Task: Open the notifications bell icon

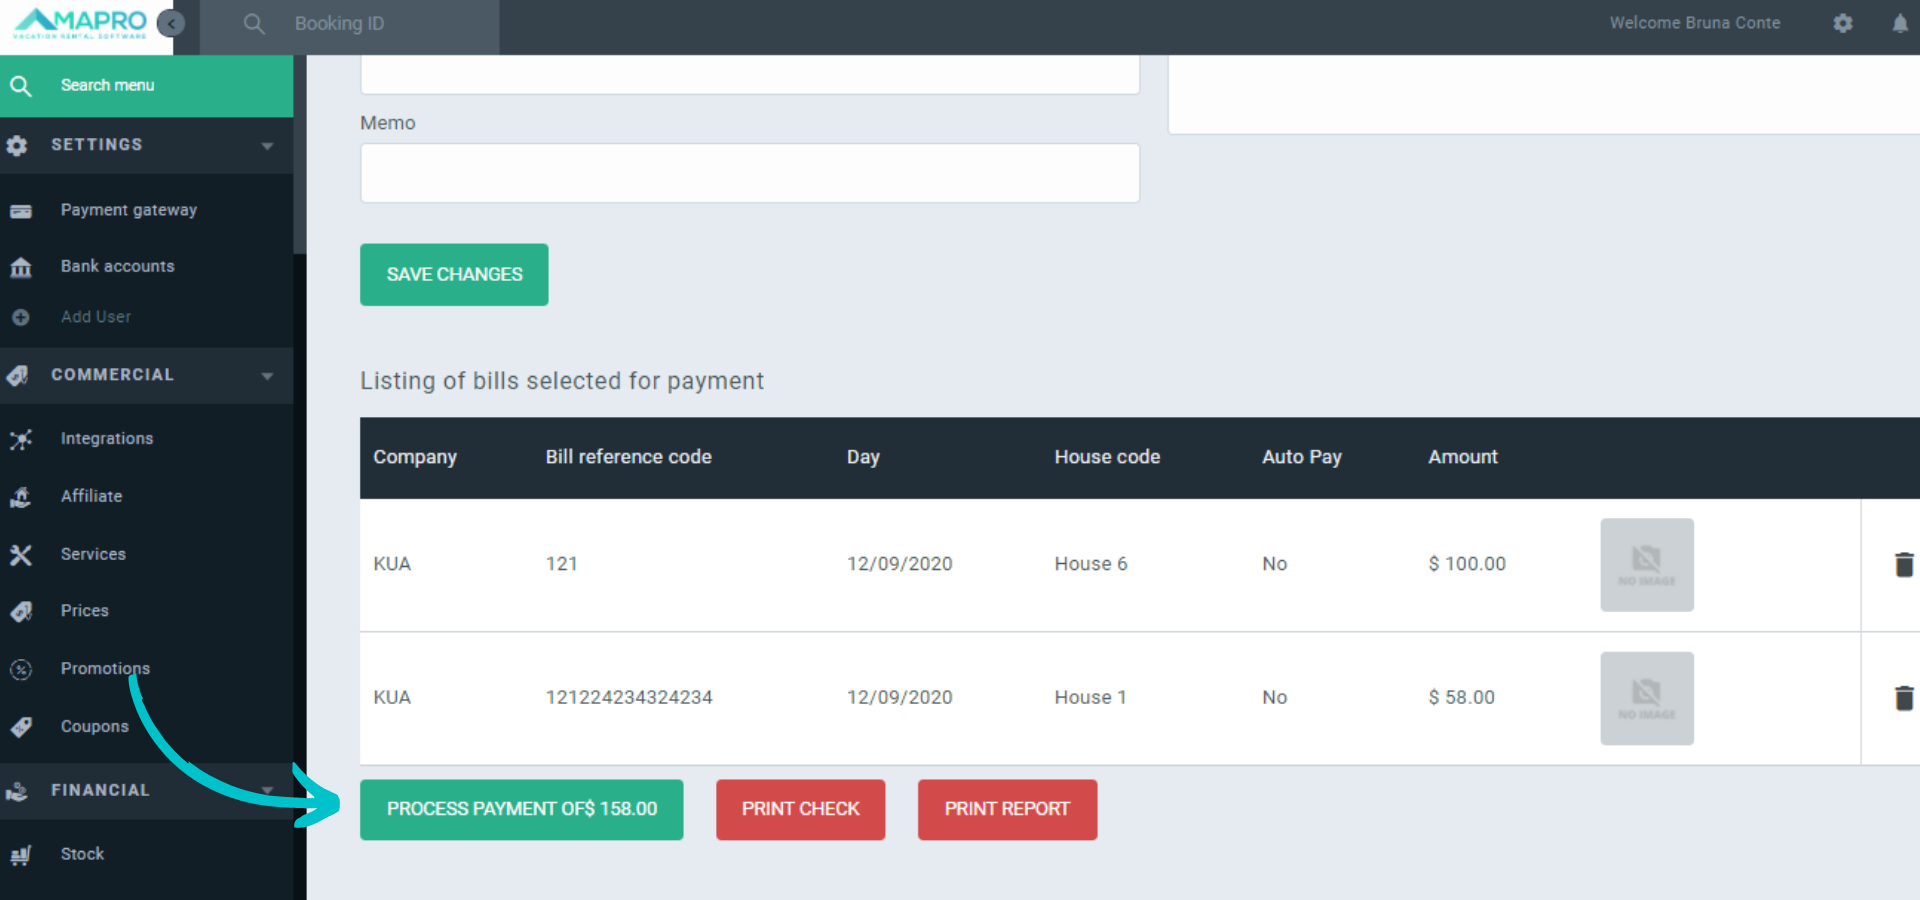Action: [1899, 23]
